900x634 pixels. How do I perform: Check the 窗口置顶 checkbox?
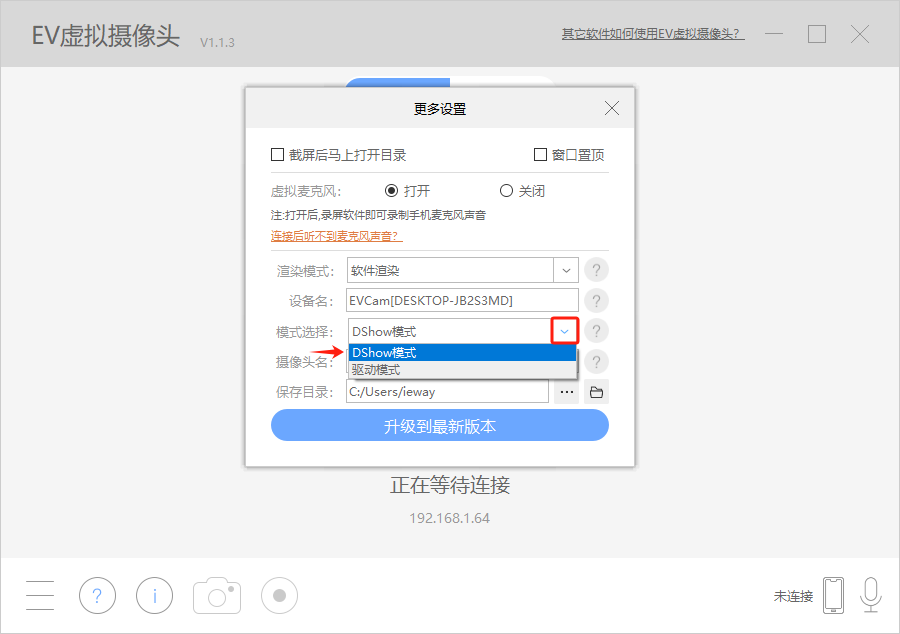coord(540,155)
